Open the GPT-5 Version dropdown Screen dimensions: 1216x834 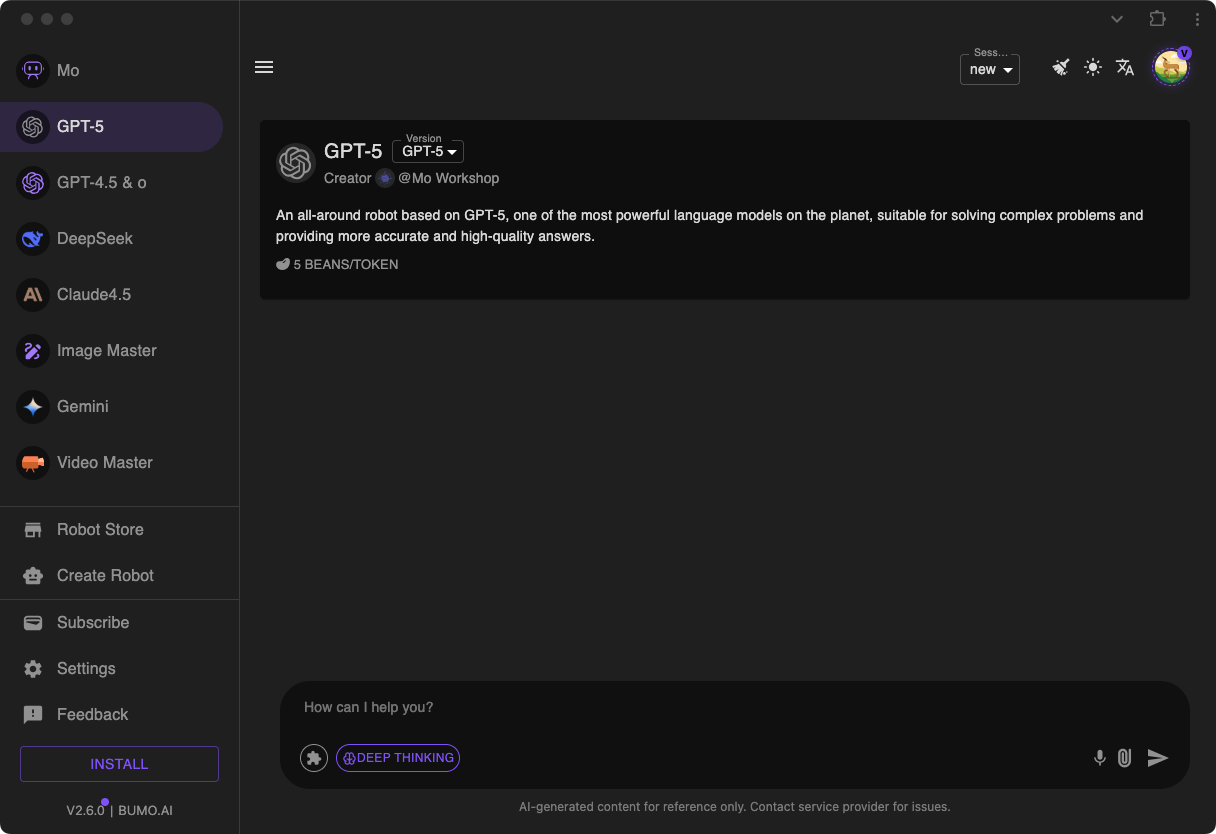pos(427,151)
